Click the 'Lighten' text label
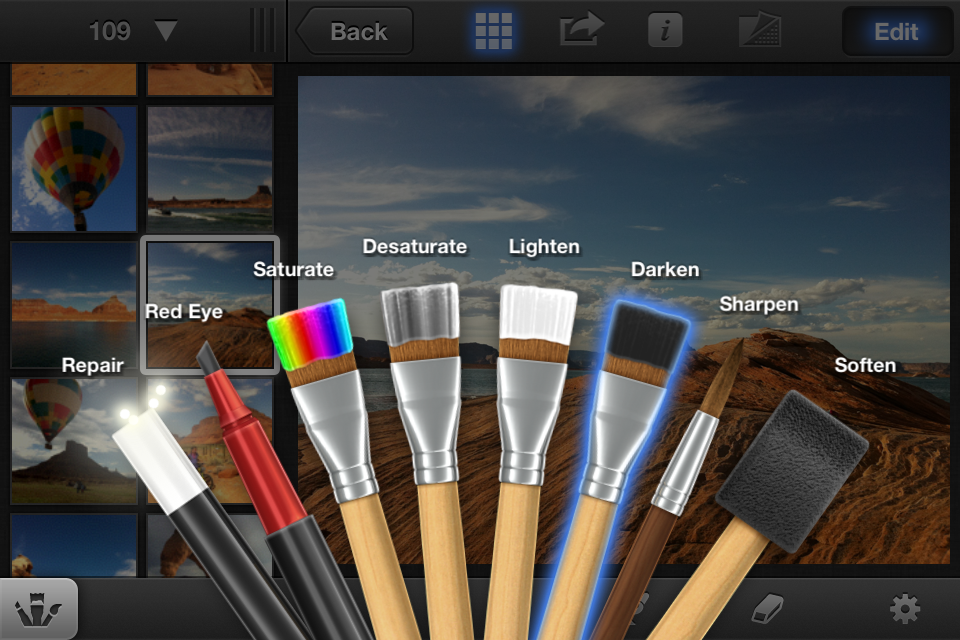Screen dimensions: 960x640 tap(544, 246)
